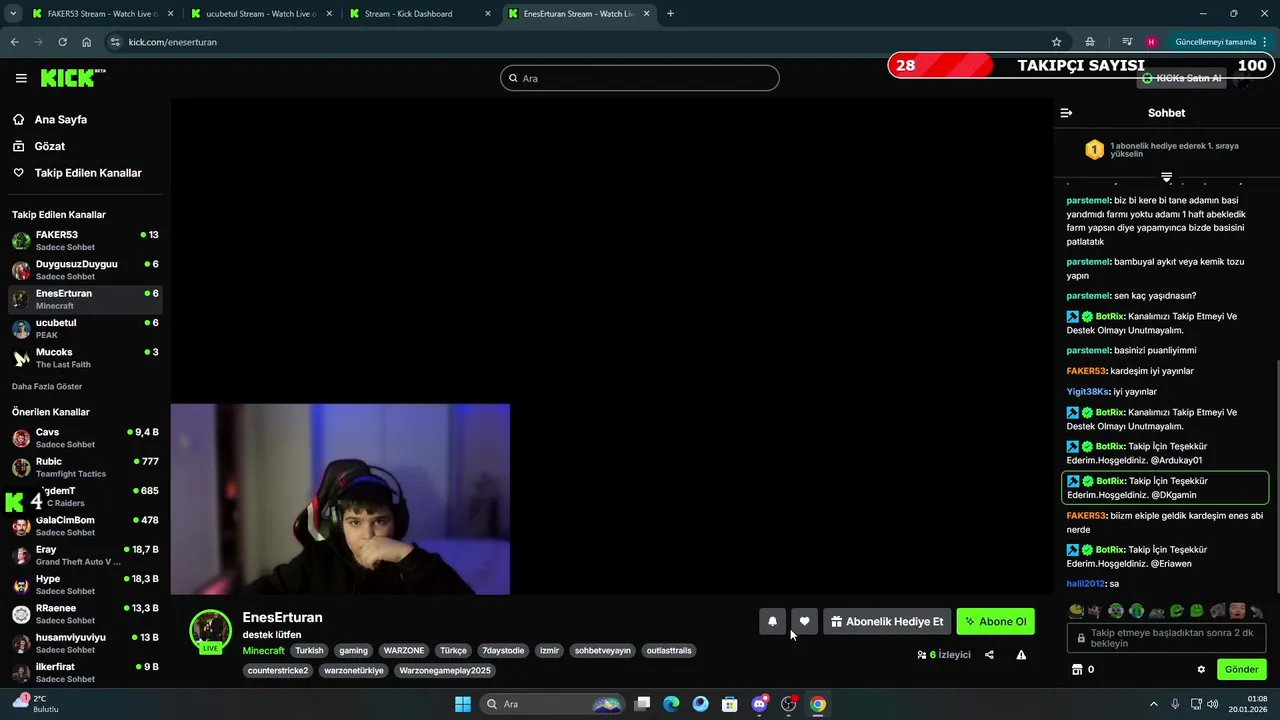Click the Abone Ol button
Image resolution: width=1280 pixels, height=720 pixels.
(x=995, y=621)
